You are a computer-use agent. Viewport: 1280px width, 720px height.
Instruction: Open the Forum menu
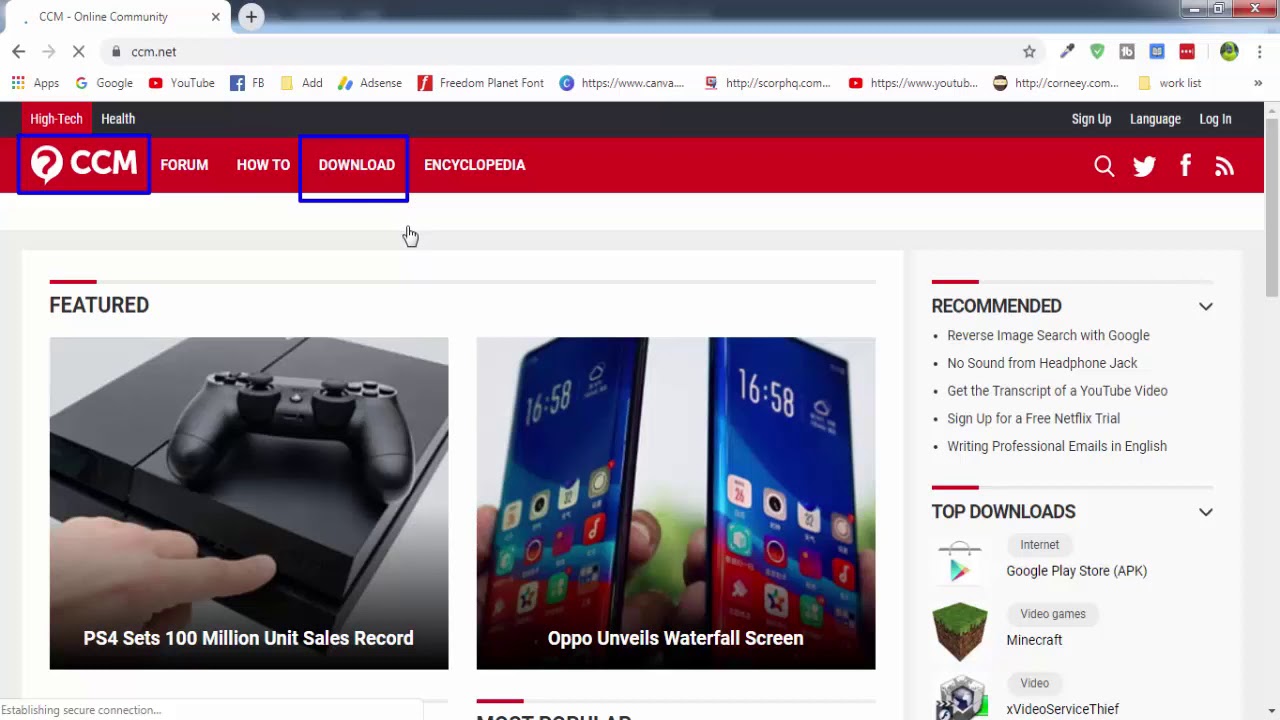pyautogui.click(x=184, y=165)
